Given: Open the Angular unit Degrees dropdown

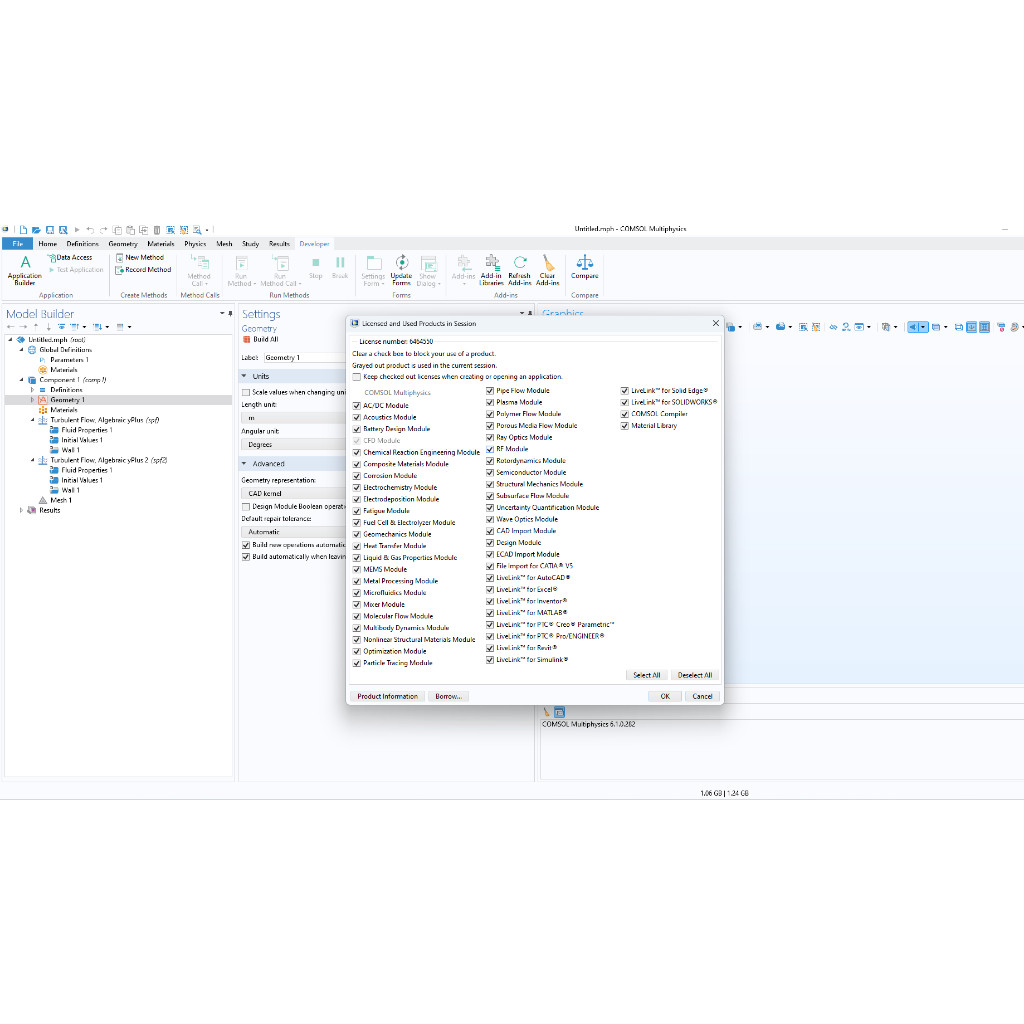Looking at the screenshot, I should point(293,445).
